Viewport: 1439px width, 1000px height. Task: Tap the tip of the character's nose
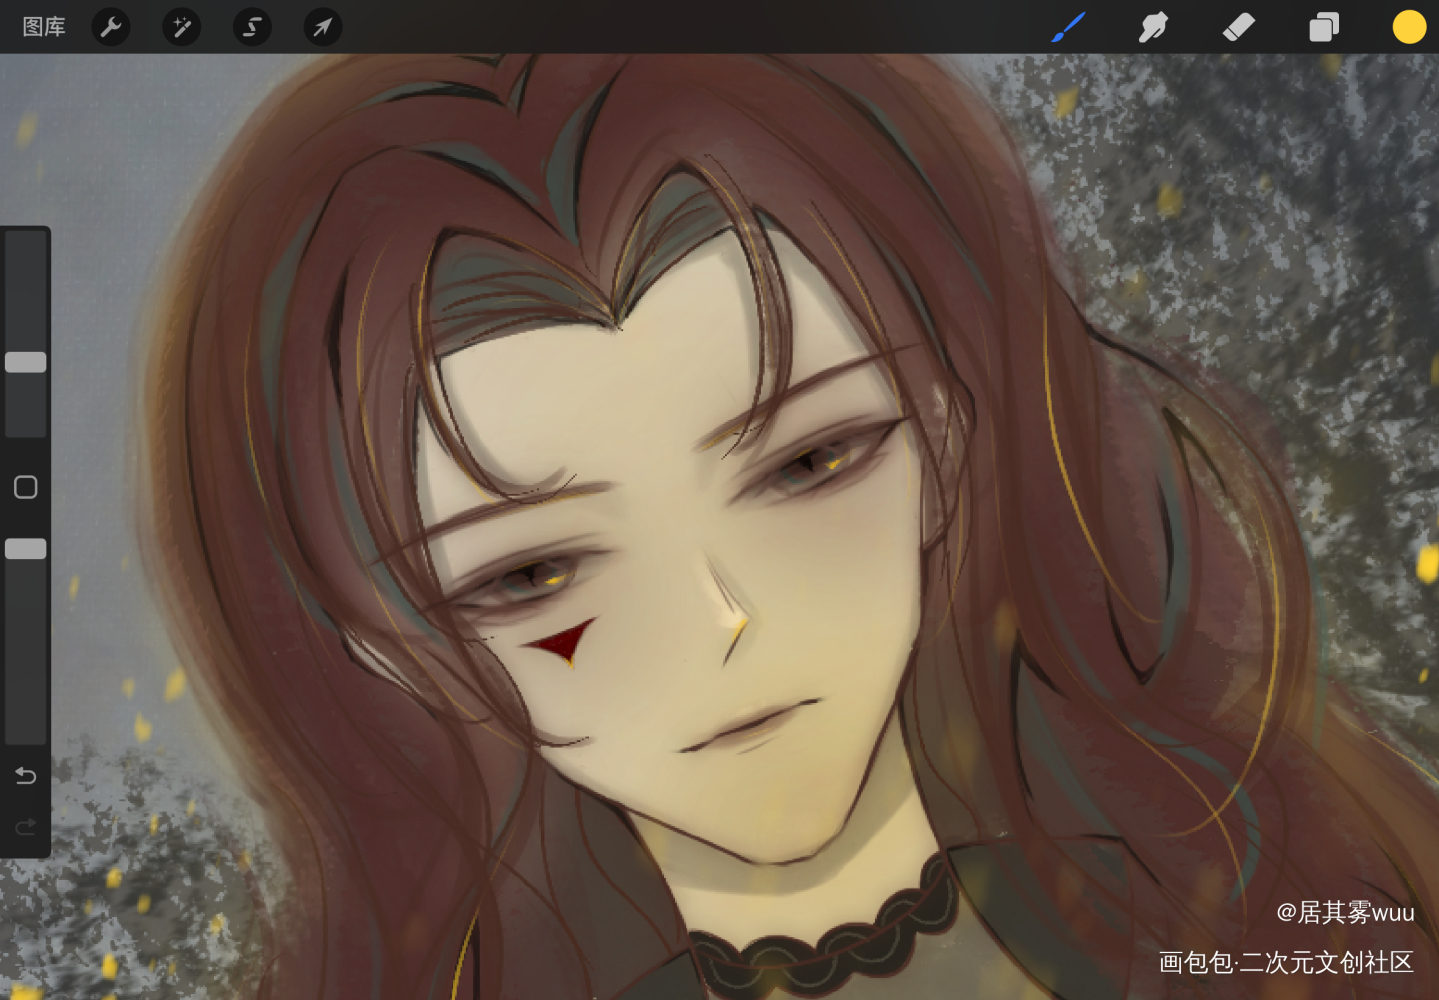[x=736, y=624]
